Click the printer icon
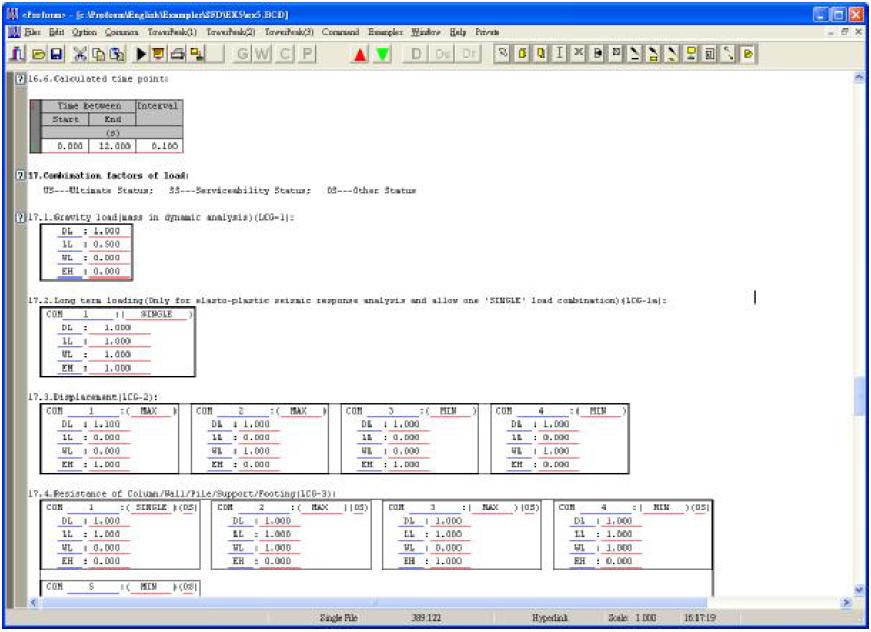 tap(177, 54)
